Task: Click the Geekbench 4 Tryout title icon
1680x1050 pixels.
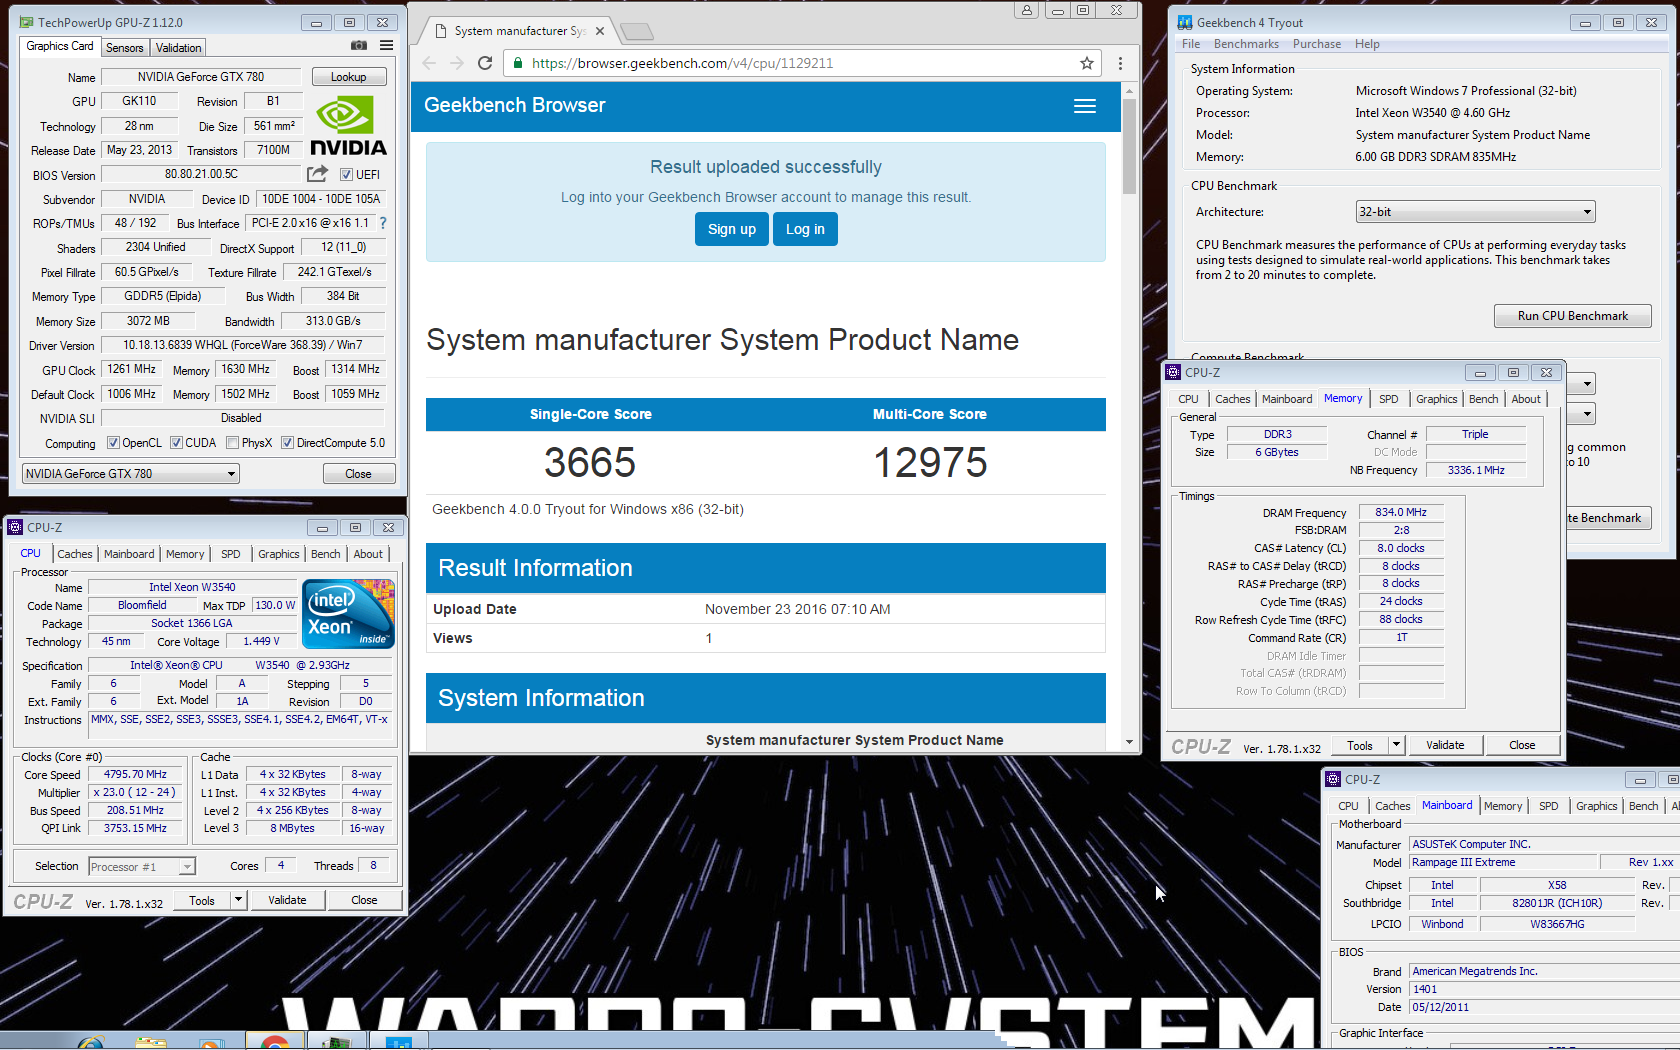Action: 1185,22
